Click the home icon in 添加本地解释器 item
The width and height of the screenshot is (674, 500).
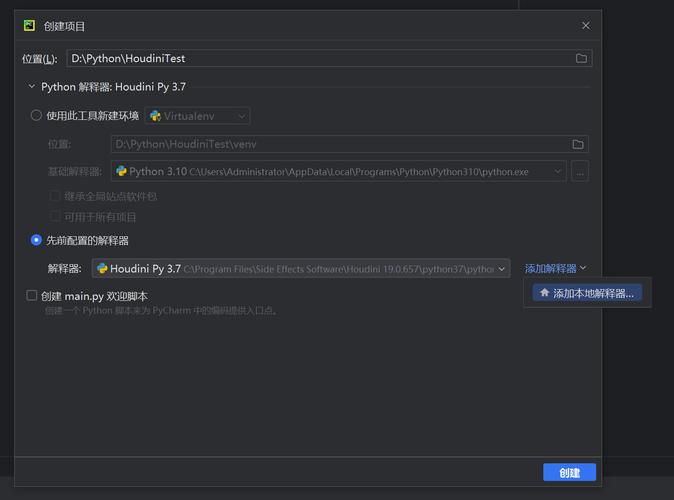[544, 293]
